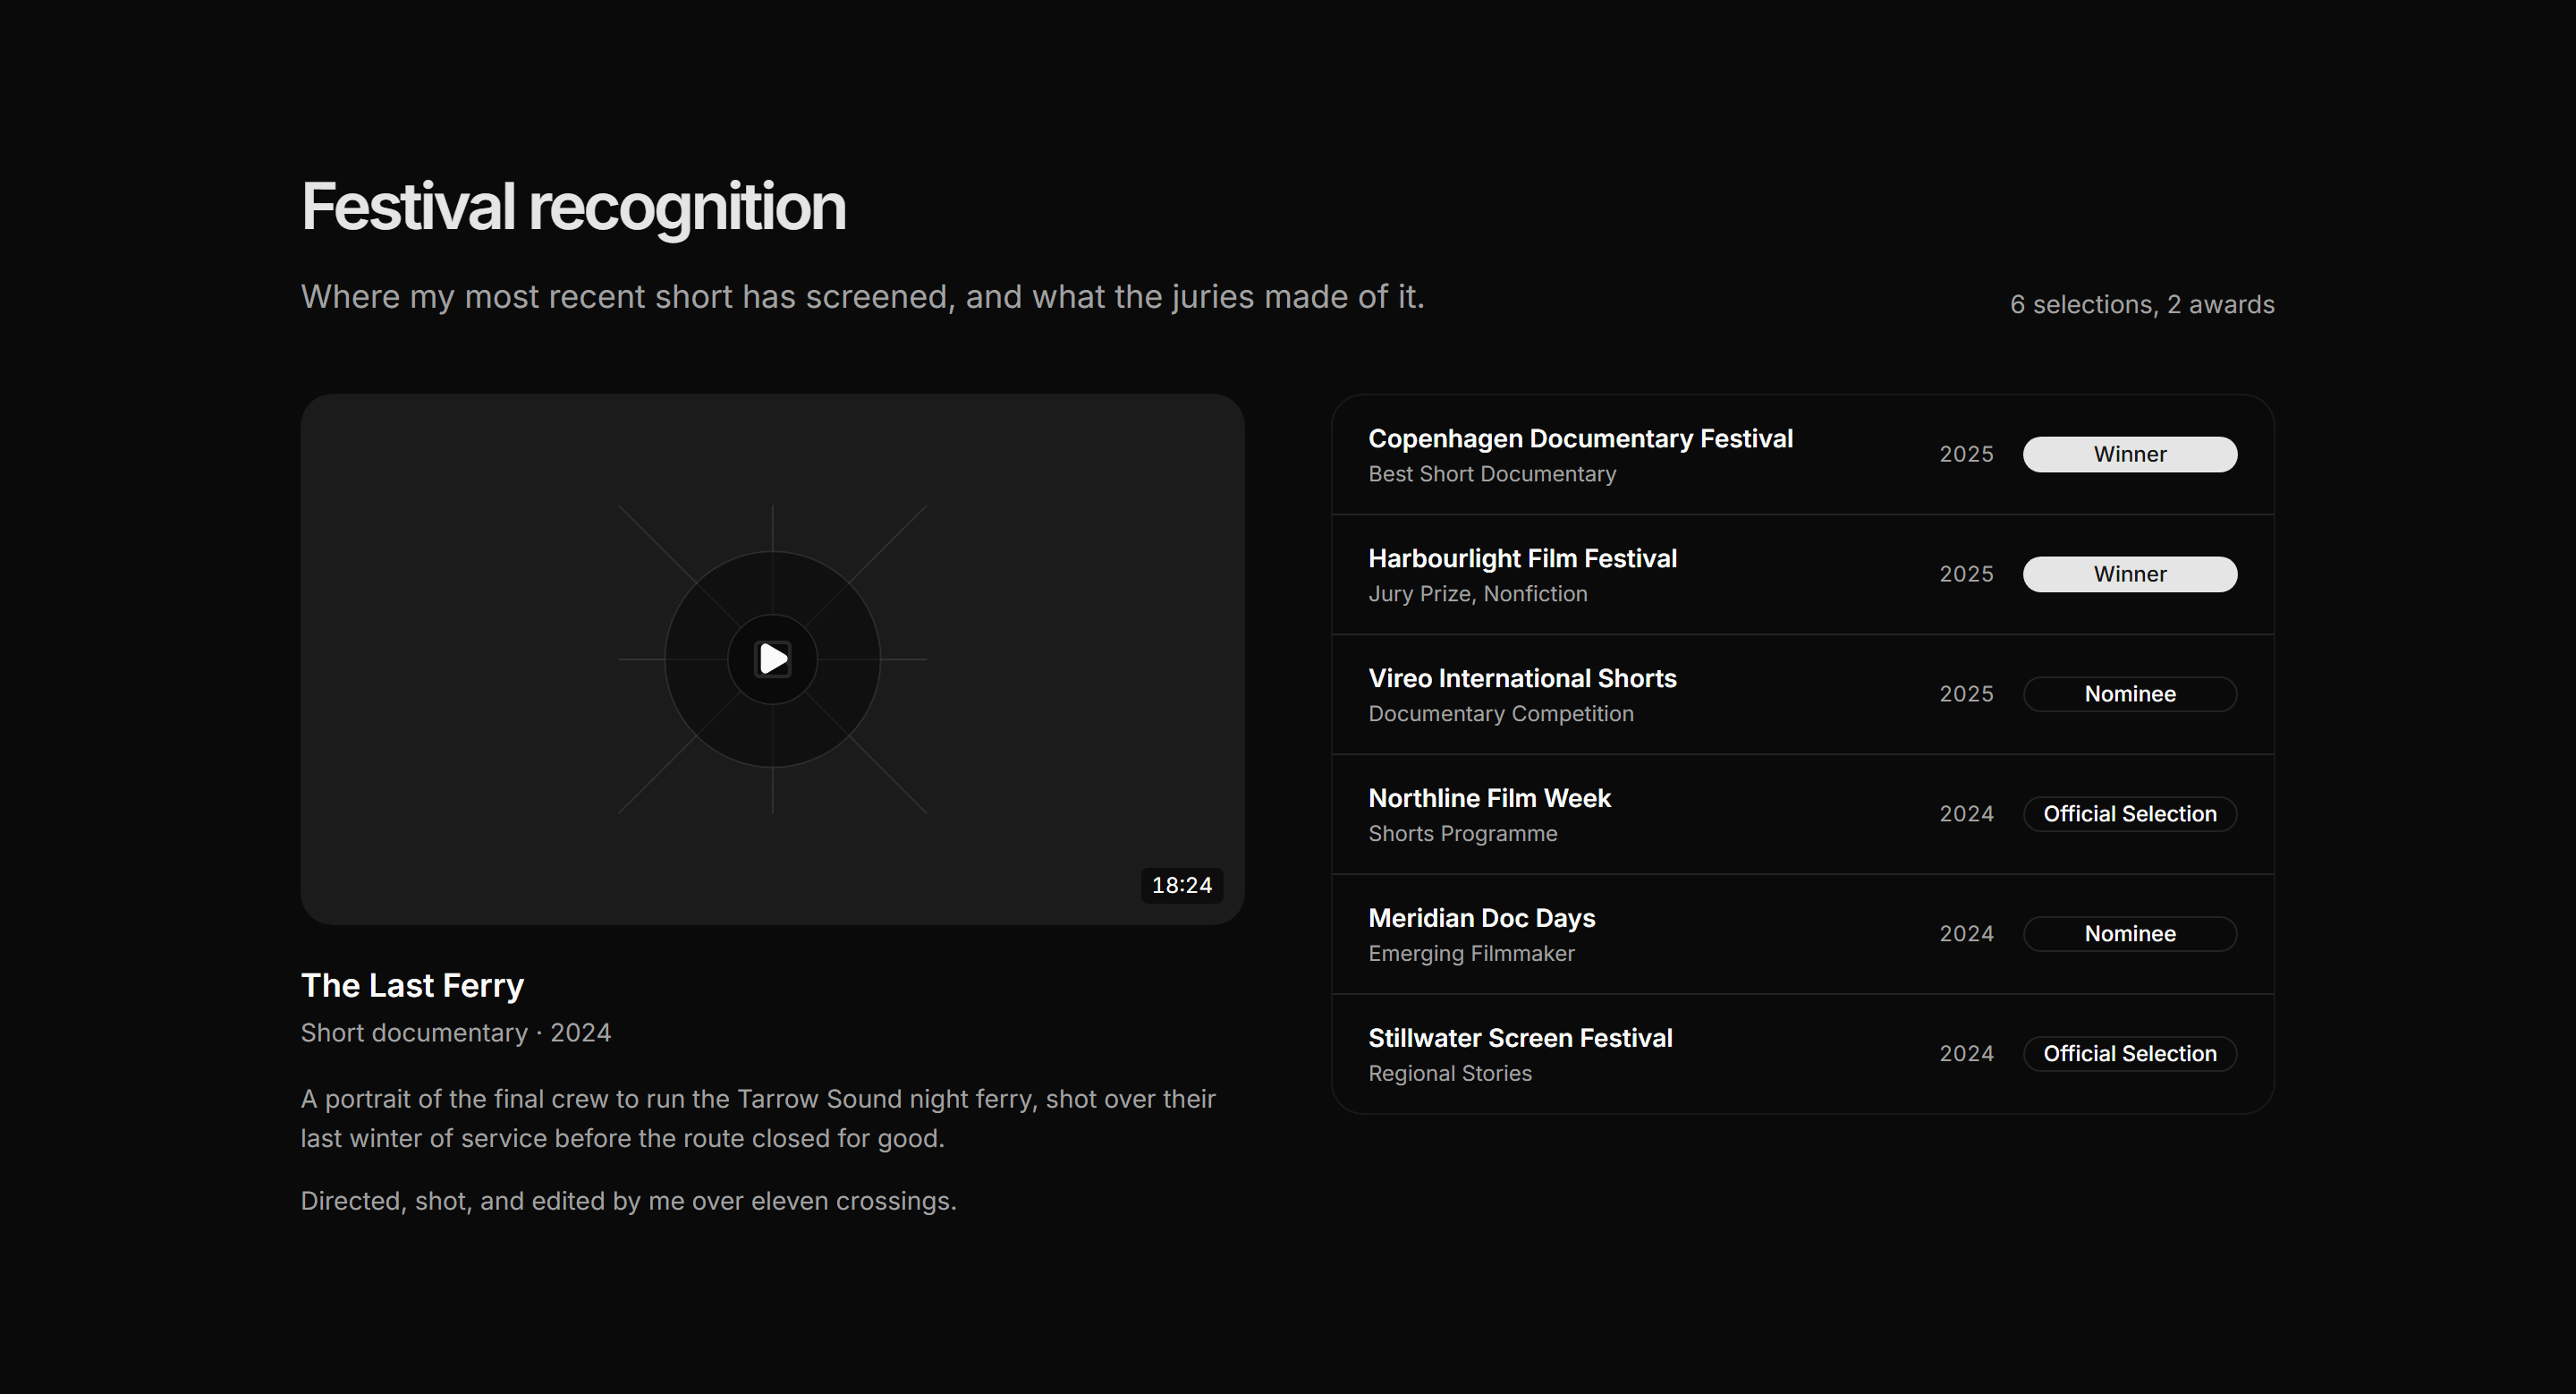Click Regional Stories text

(x=1449, y=1074)
